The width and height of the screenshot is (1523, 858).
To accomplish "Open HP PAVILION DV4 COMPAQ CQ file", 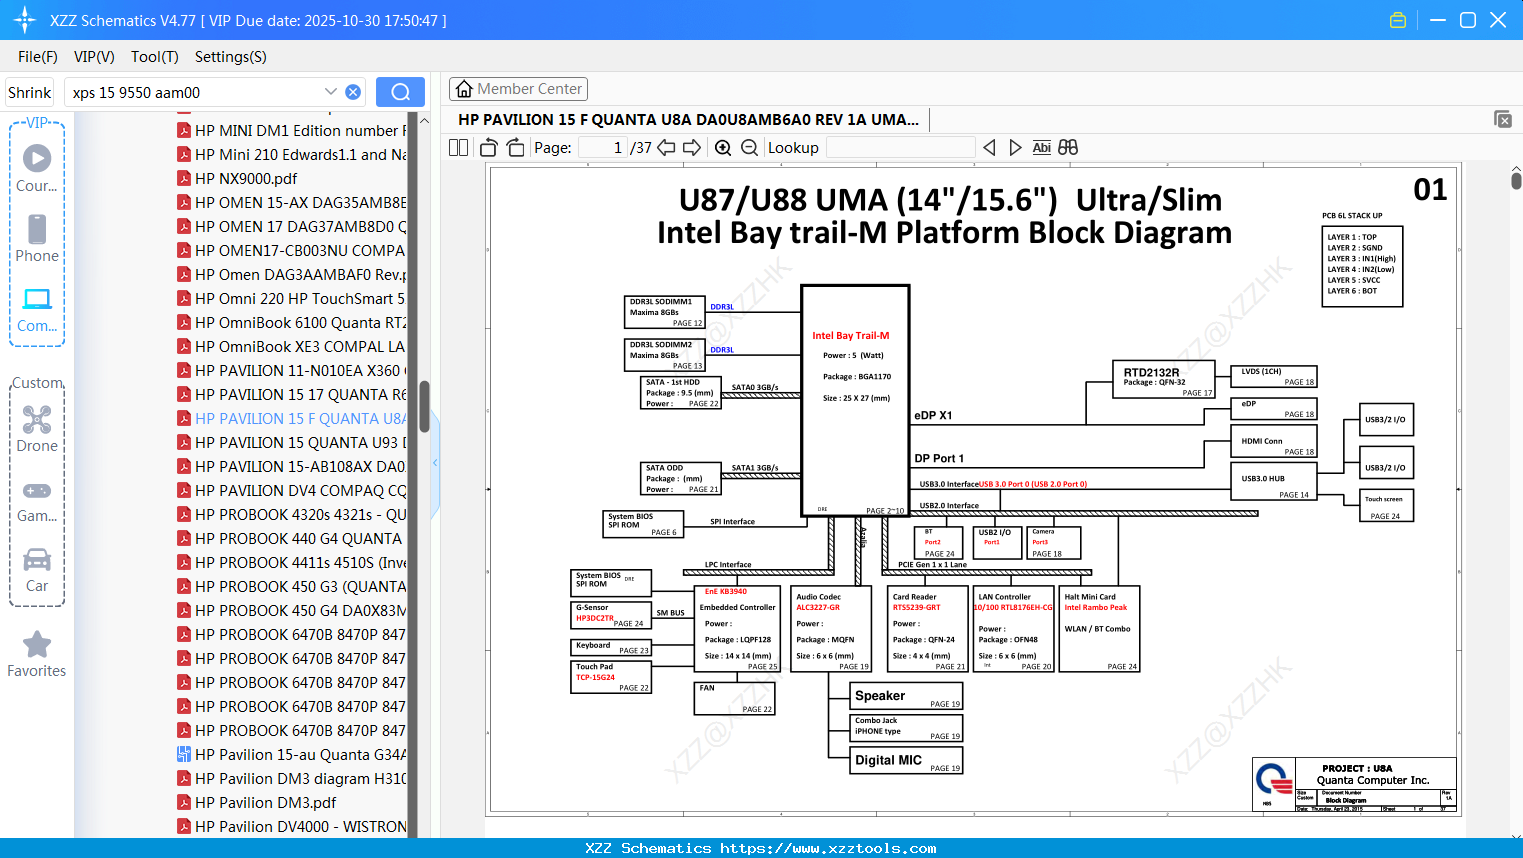I will click(x=291, y=491).
